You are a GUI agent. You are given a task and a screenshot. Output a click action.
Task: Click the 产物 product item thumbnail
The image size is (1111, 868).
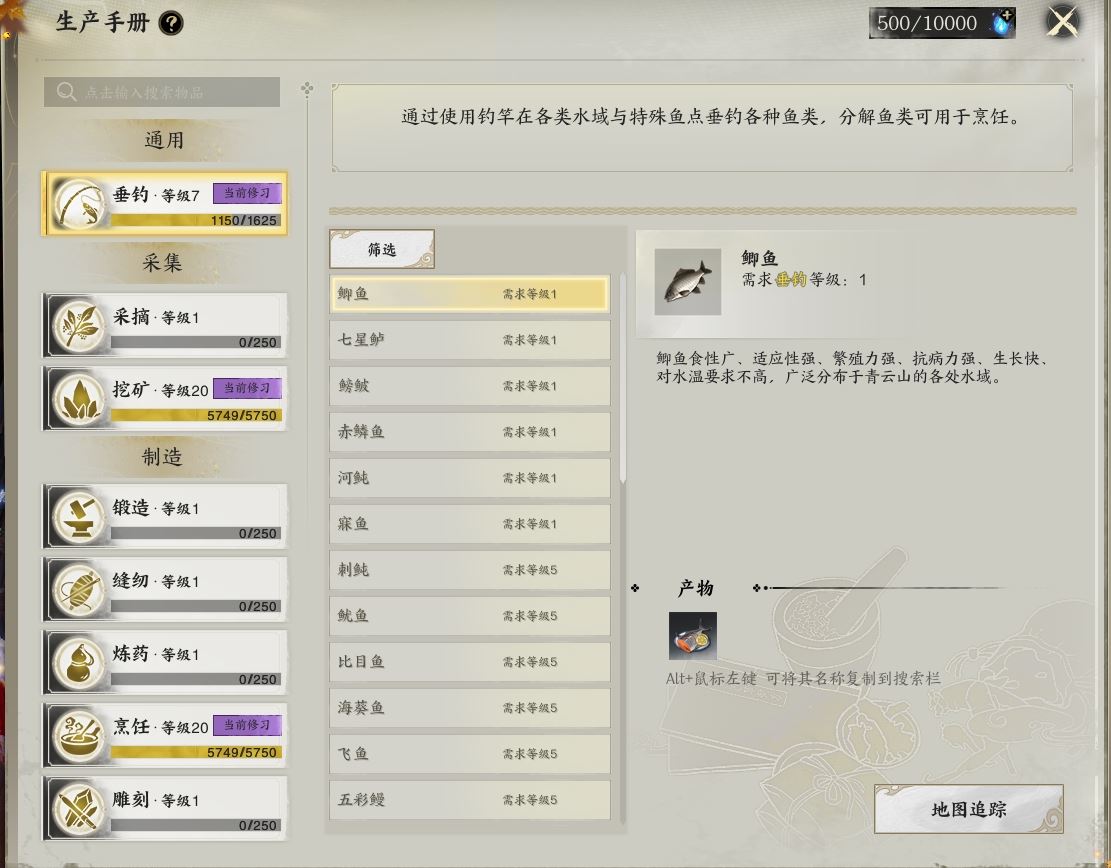coord(692,636)
